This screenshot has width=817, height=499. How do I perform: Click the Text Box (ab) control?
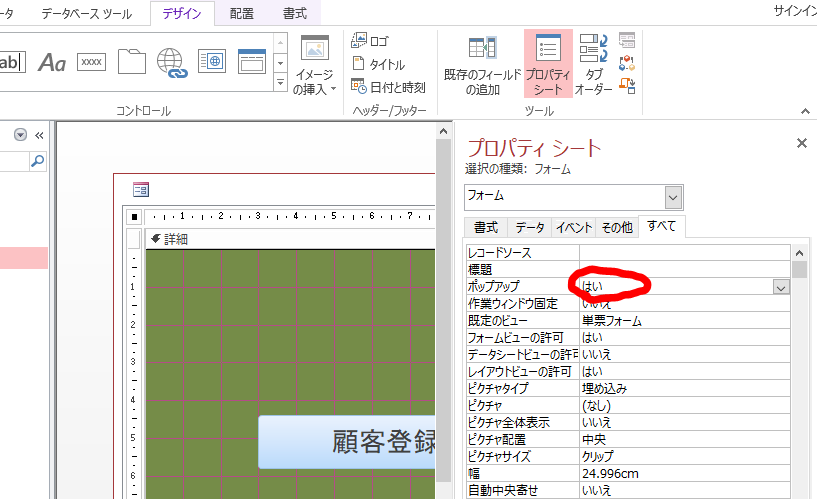click(x=11, y=62)
